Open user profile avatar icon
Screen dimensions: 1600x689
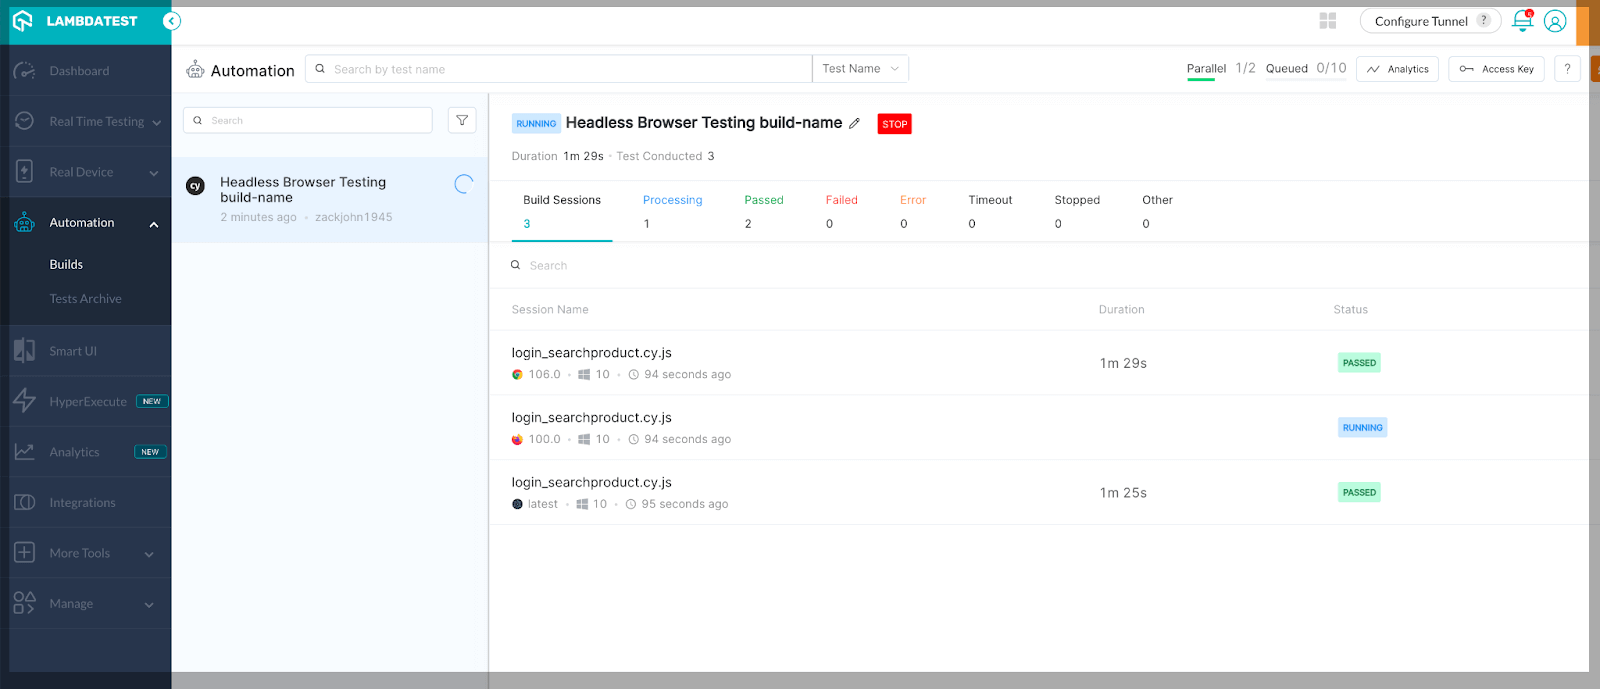[x=1555, y=21]
